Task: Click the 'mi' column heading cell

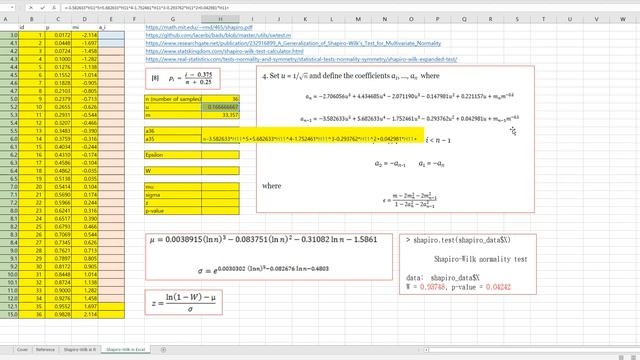Action: point(84,27)
